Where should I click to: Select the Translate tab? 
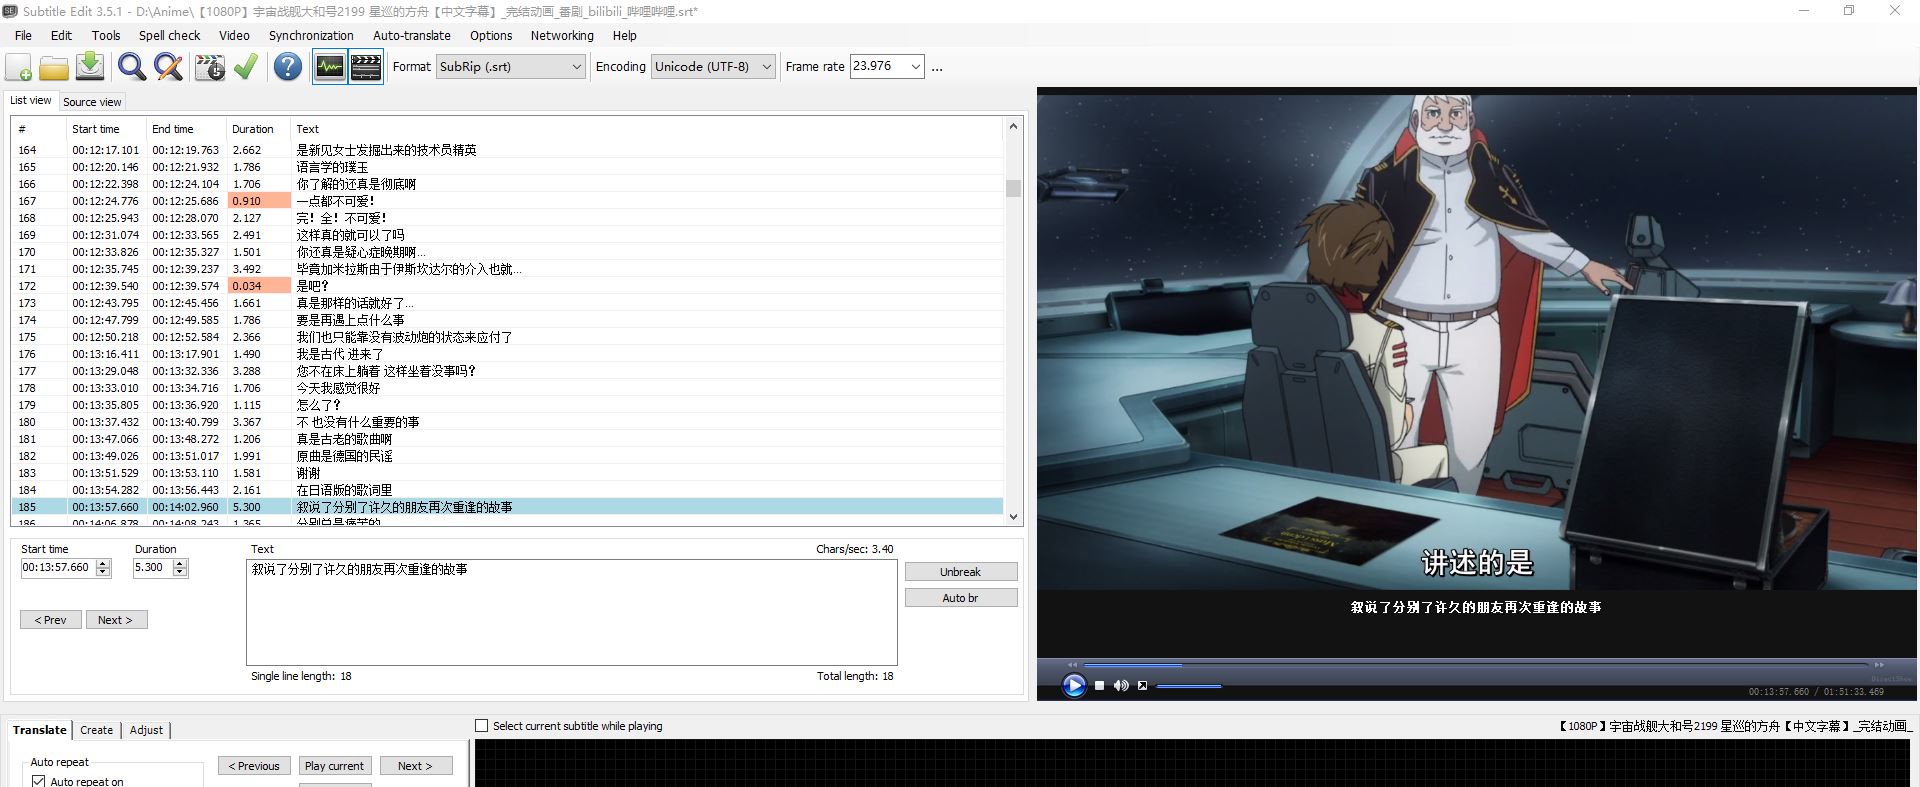(x=40, y=730)
